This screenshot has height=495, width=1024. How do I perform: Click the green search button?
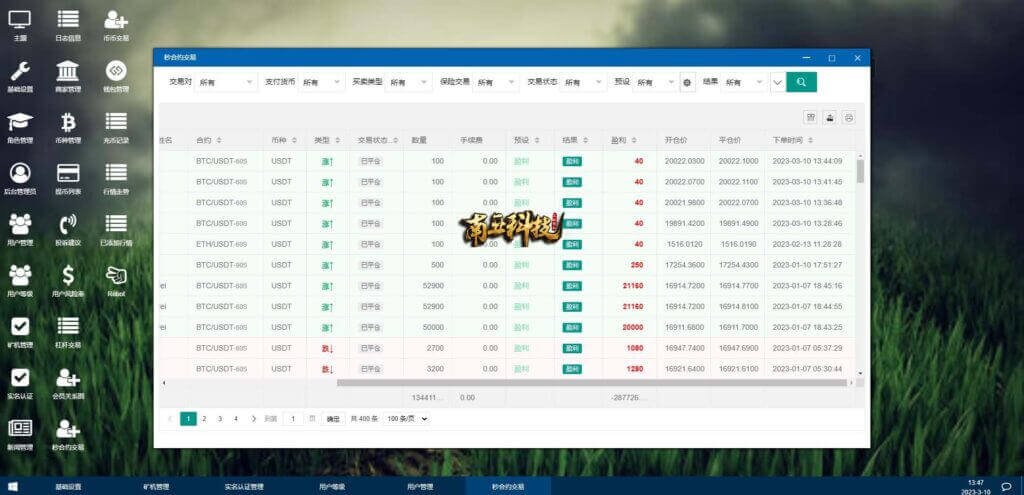tap(801, 82)
